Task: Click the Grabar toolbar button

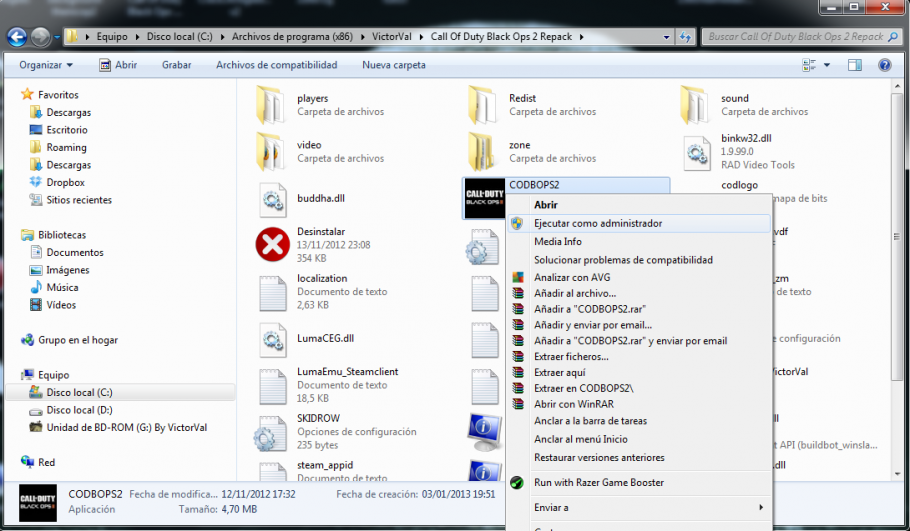Action: pyautogui.click(x=176, y=65)
